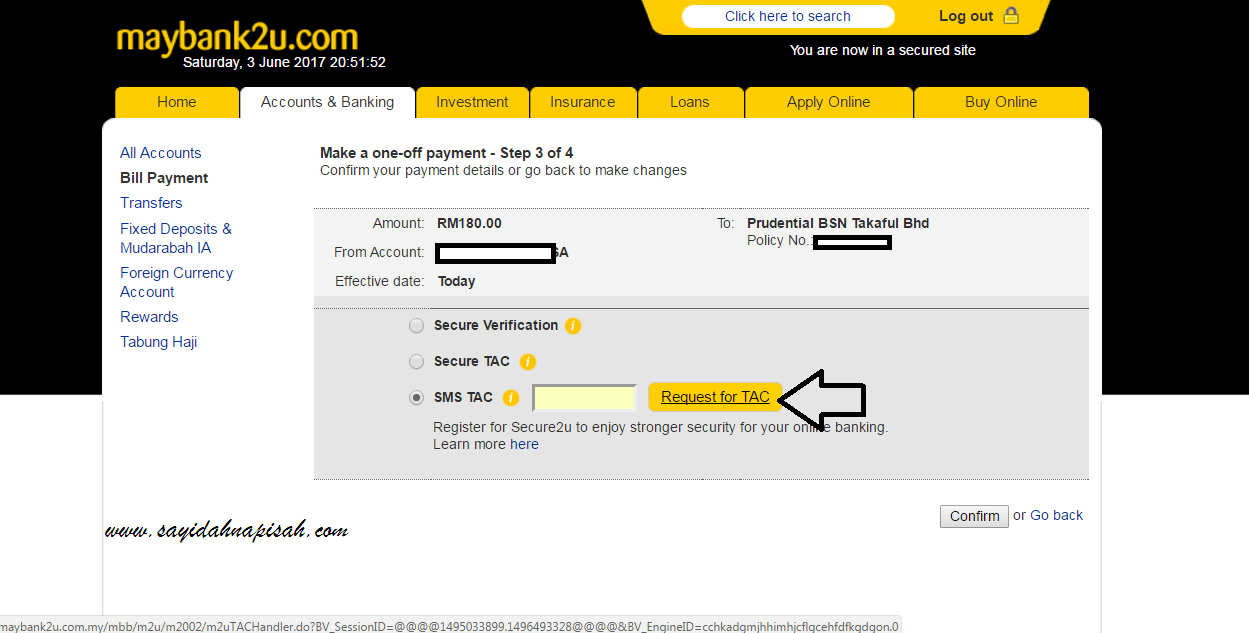1249x633 pixels.
Task: Open info icon next to Secure Verification
Action: (x=573, y=326)
